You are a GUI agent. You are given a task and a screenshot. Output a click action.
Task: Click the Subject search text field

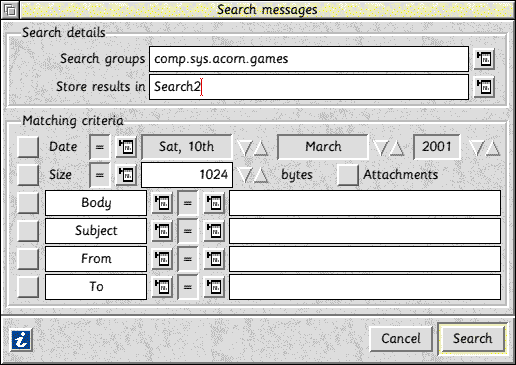pos(365,231)
